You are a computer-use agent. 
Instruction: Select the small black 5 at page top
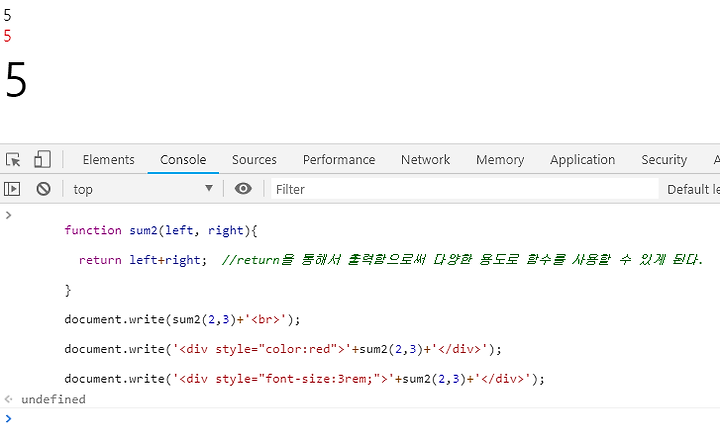pyautogui.click(x=7, y=15)
